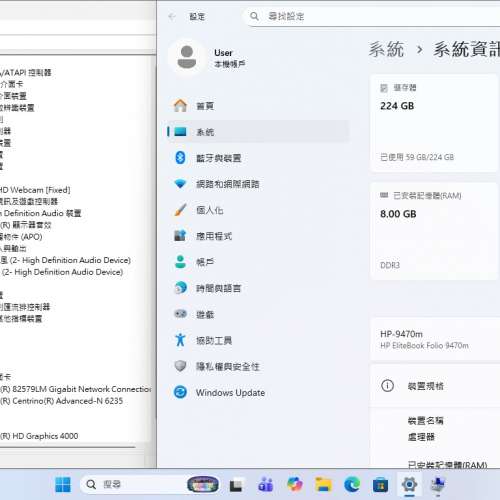
Task: Select 82579LM Gigabit Network Connection in Device Manager
Action: point(76,389)
